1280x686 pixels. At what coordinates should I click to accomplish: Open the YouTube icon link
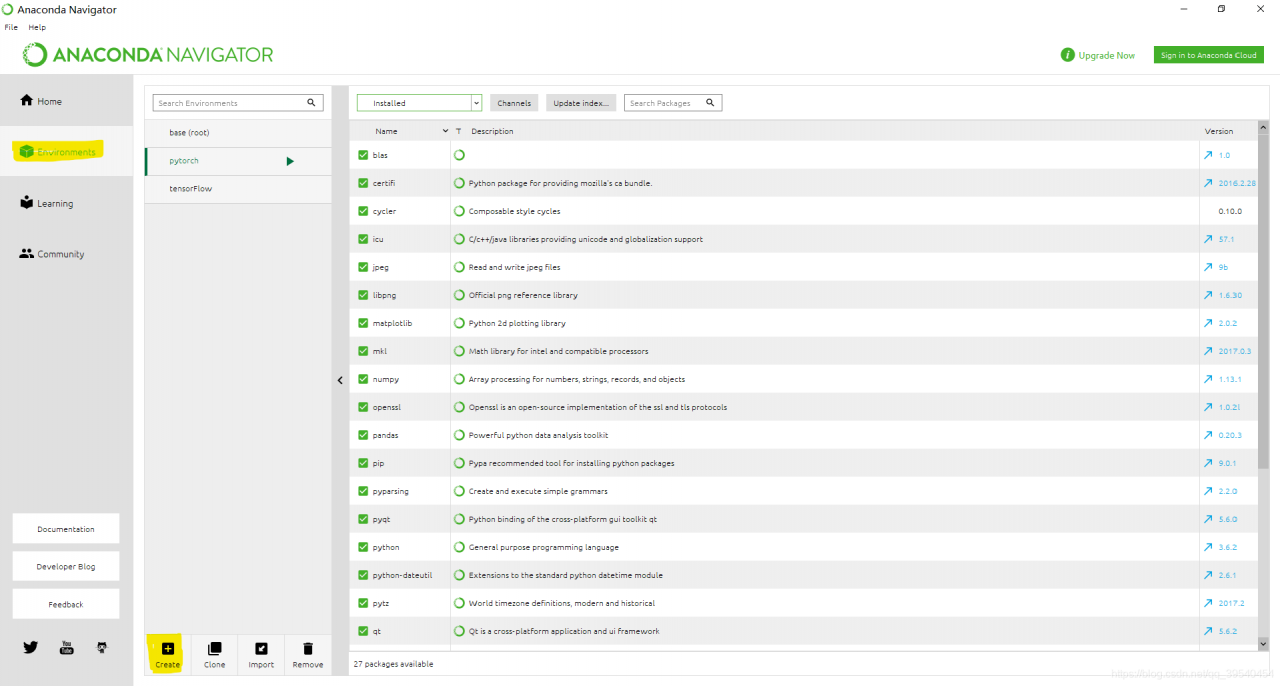click(67, 647)
